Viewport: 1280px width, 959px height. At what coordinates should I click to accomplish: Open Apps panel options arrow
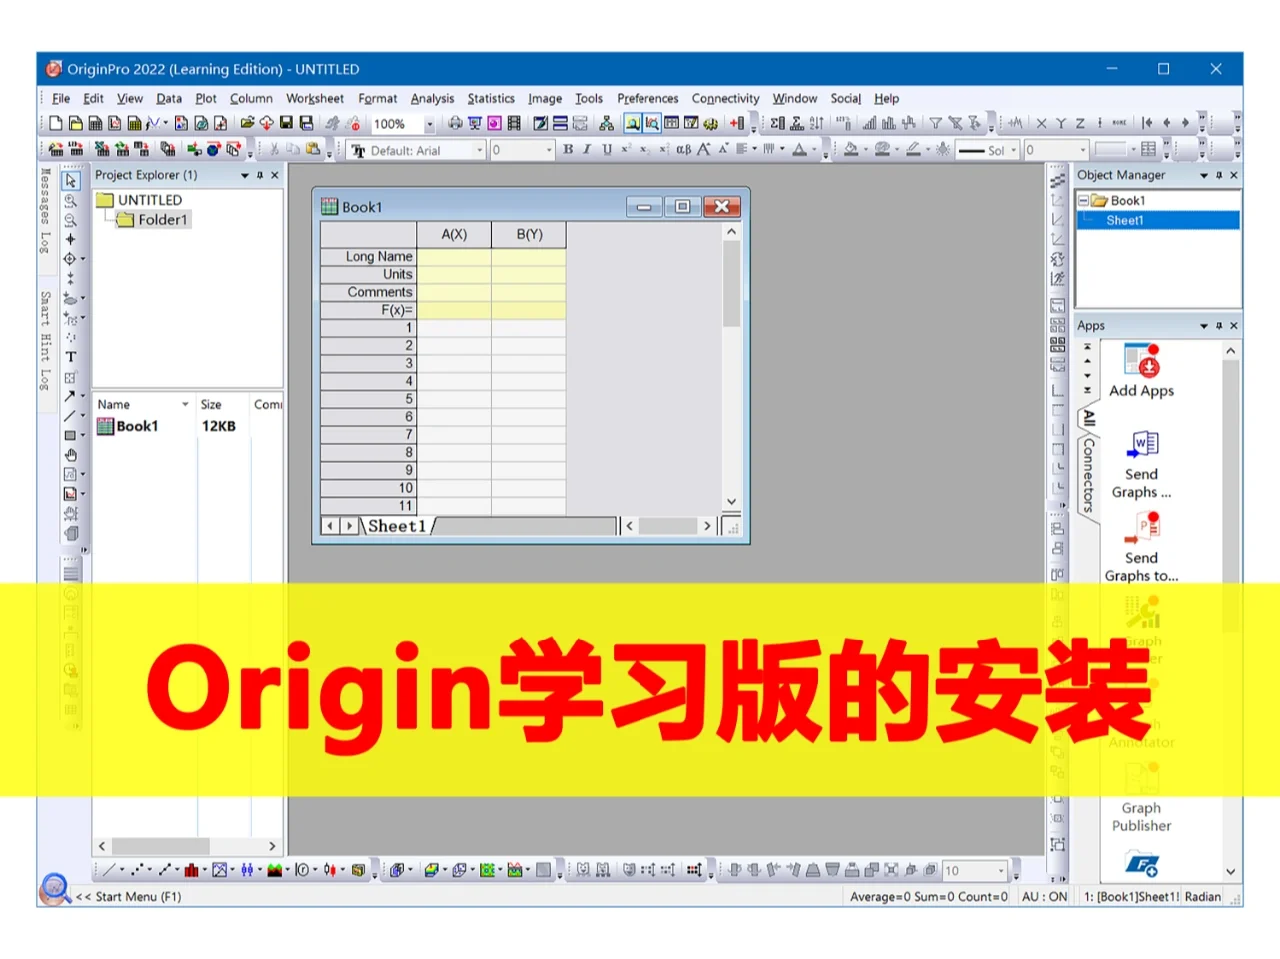point(1204,326)
